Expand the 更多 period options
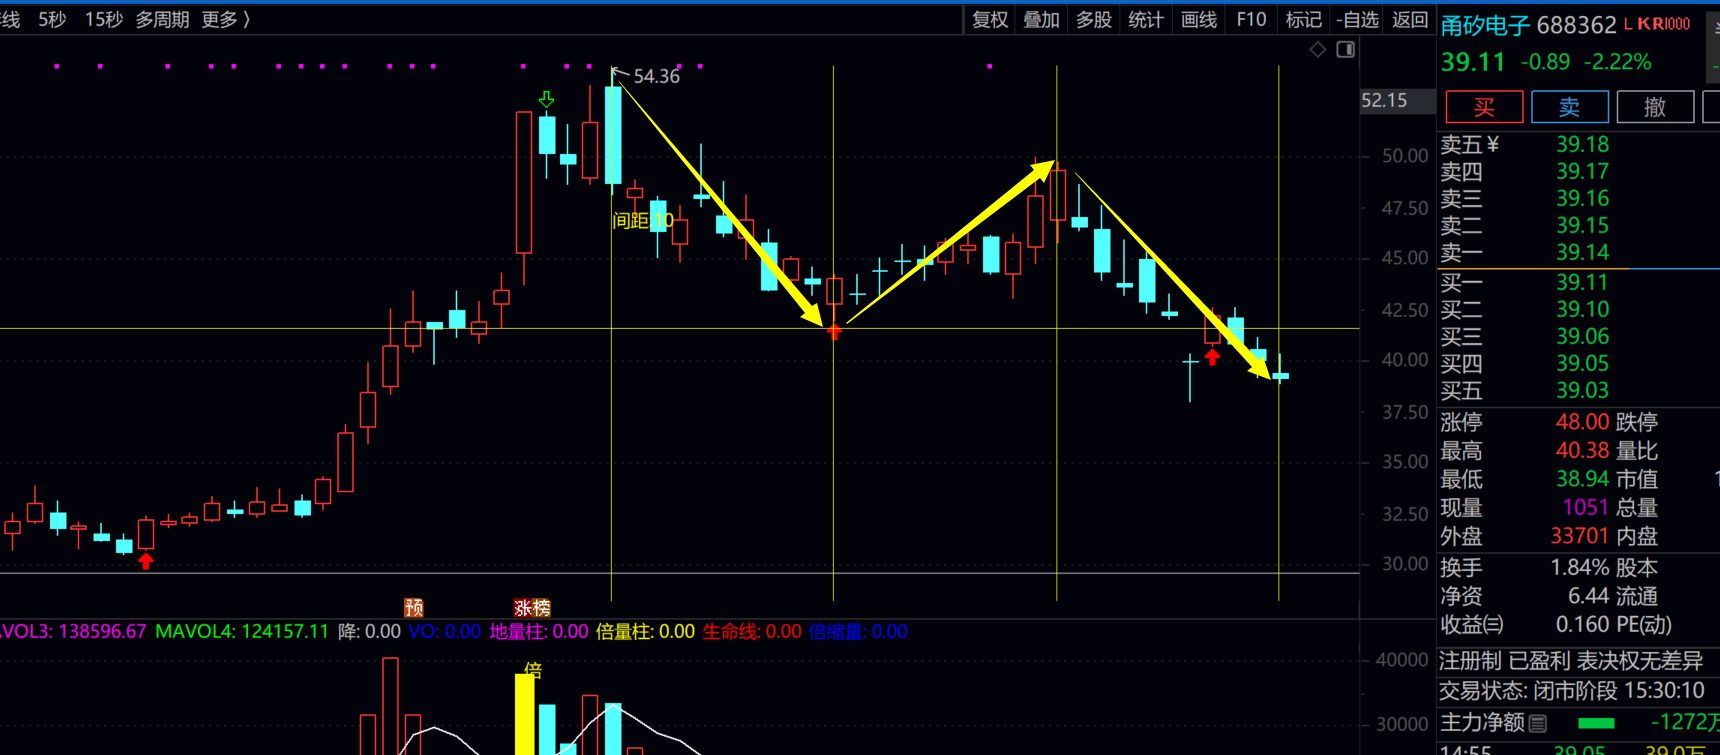 tap(225, 20)
